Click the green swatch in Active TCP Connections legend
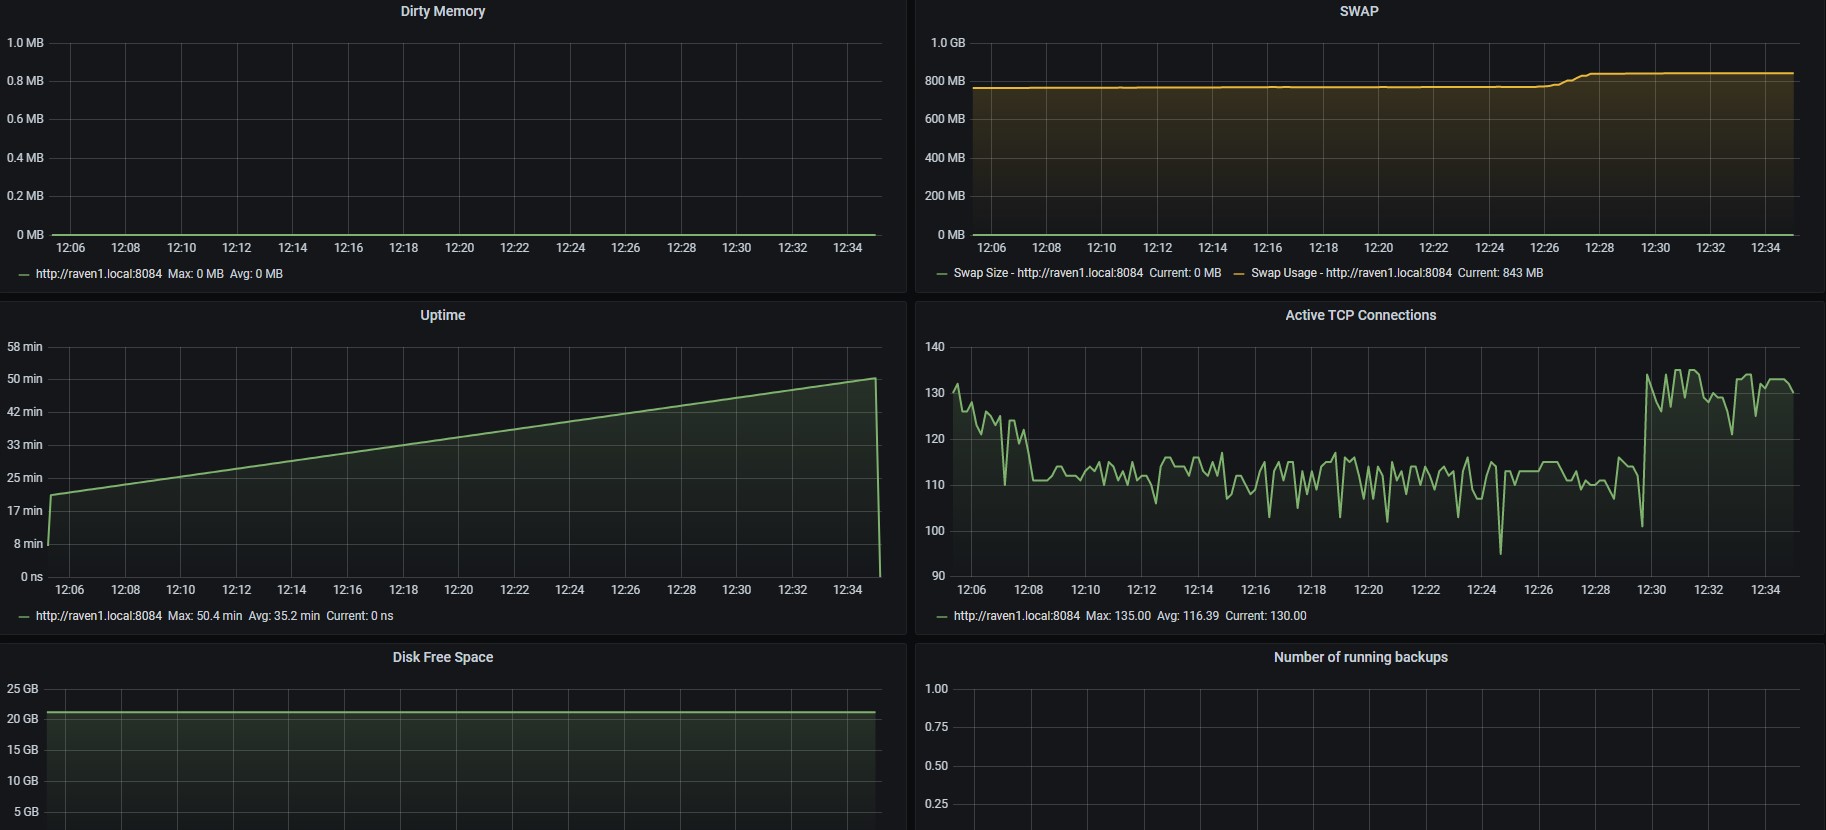Image resolution: width=1826 pixels, height=830 pixels. (942, 616)
